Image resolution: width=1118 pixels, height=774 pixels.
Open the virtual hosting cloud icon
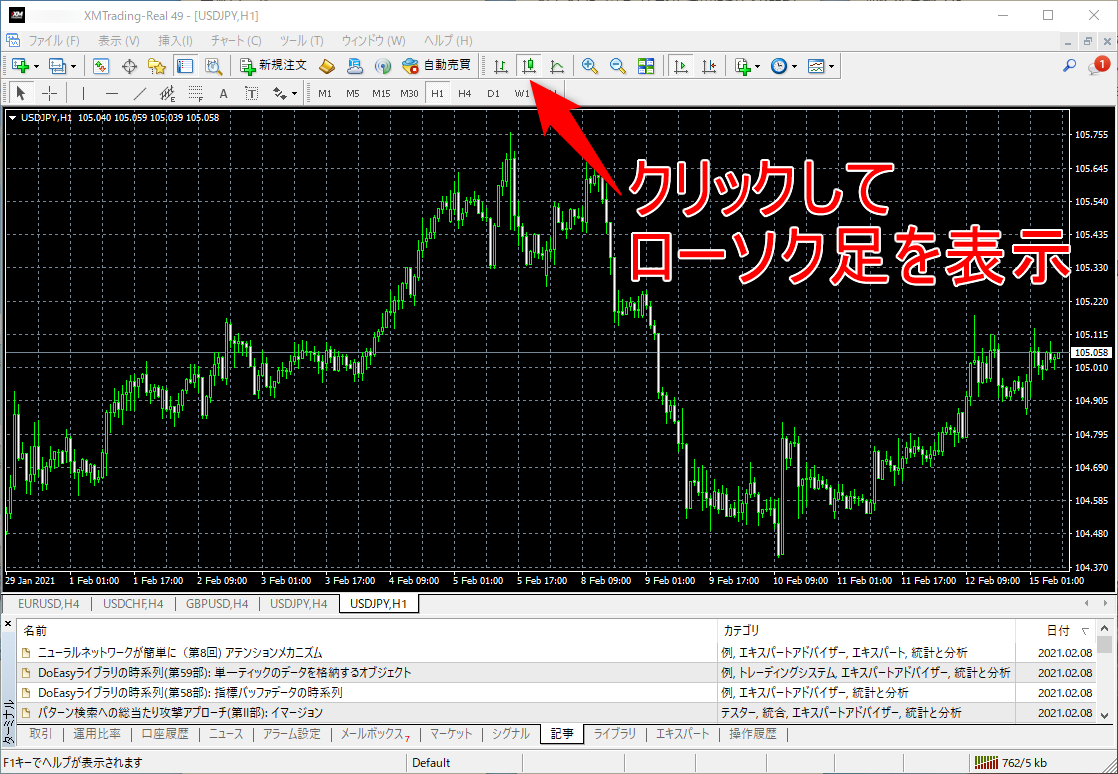(x=355, y=66)
